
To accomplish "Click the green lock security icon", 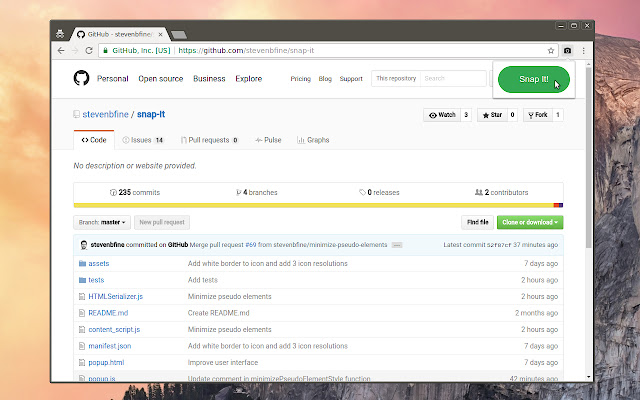I will [105, 51].
